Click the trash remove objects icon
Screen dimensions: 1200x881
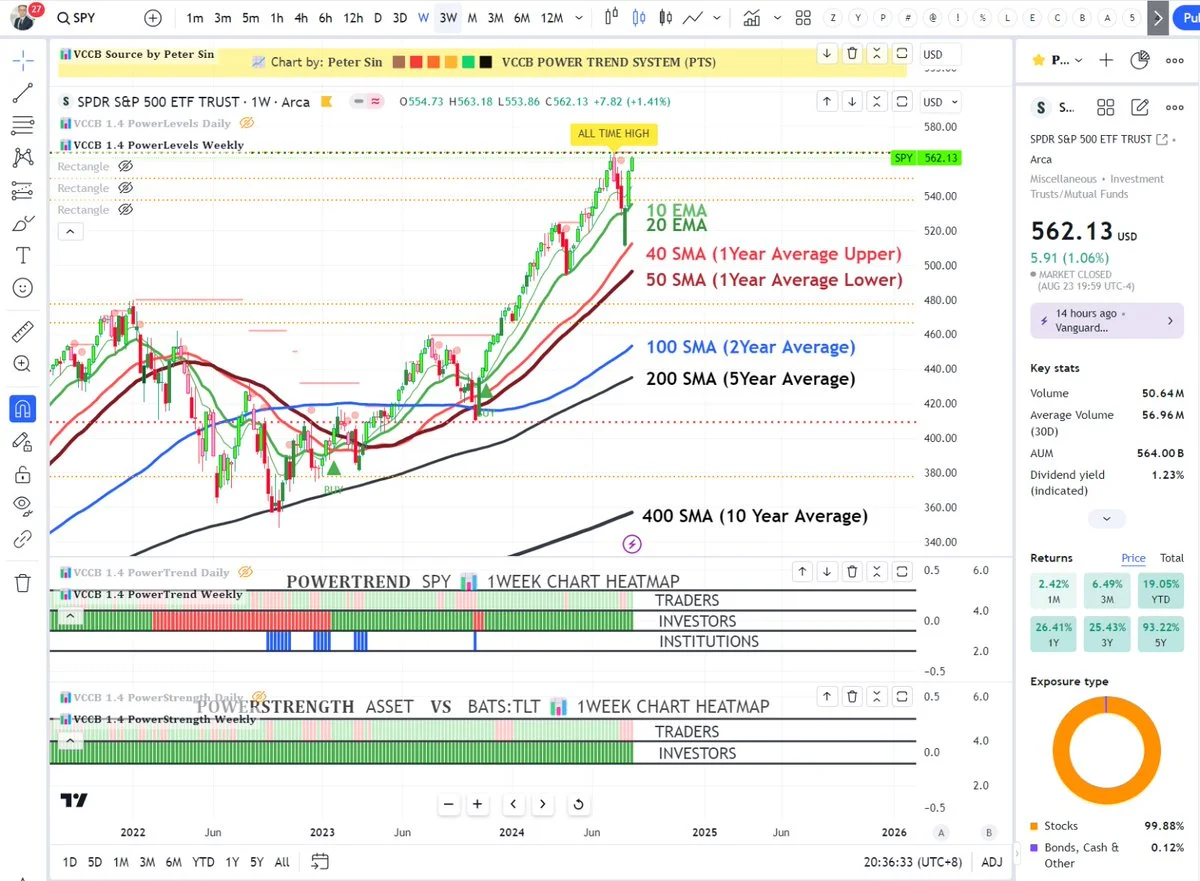tap(23, 583)
